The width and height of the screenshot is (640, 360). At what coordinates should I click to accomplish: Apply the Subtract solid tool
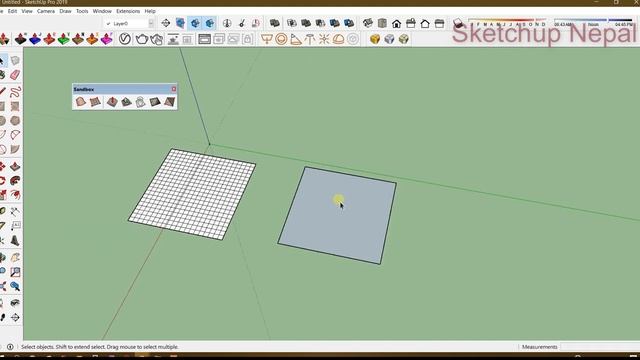pyautogui.click(x=320, y=23)
